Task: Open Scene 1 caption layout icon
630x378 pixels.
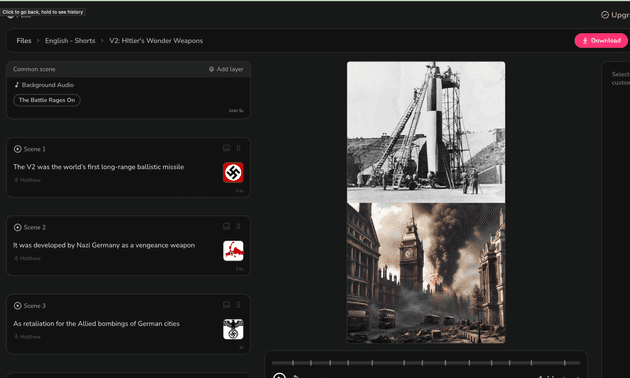Action: pyautogui.click(x=227, y=148)
